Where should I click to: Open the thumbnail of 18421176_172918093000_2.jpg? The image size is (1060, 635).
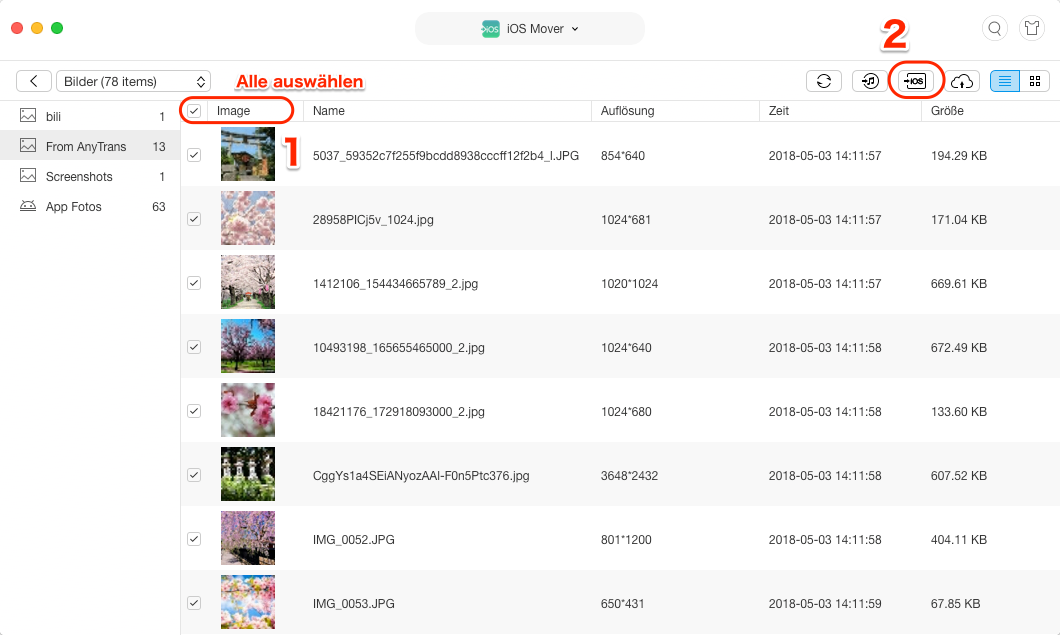(x=248, y=410)
